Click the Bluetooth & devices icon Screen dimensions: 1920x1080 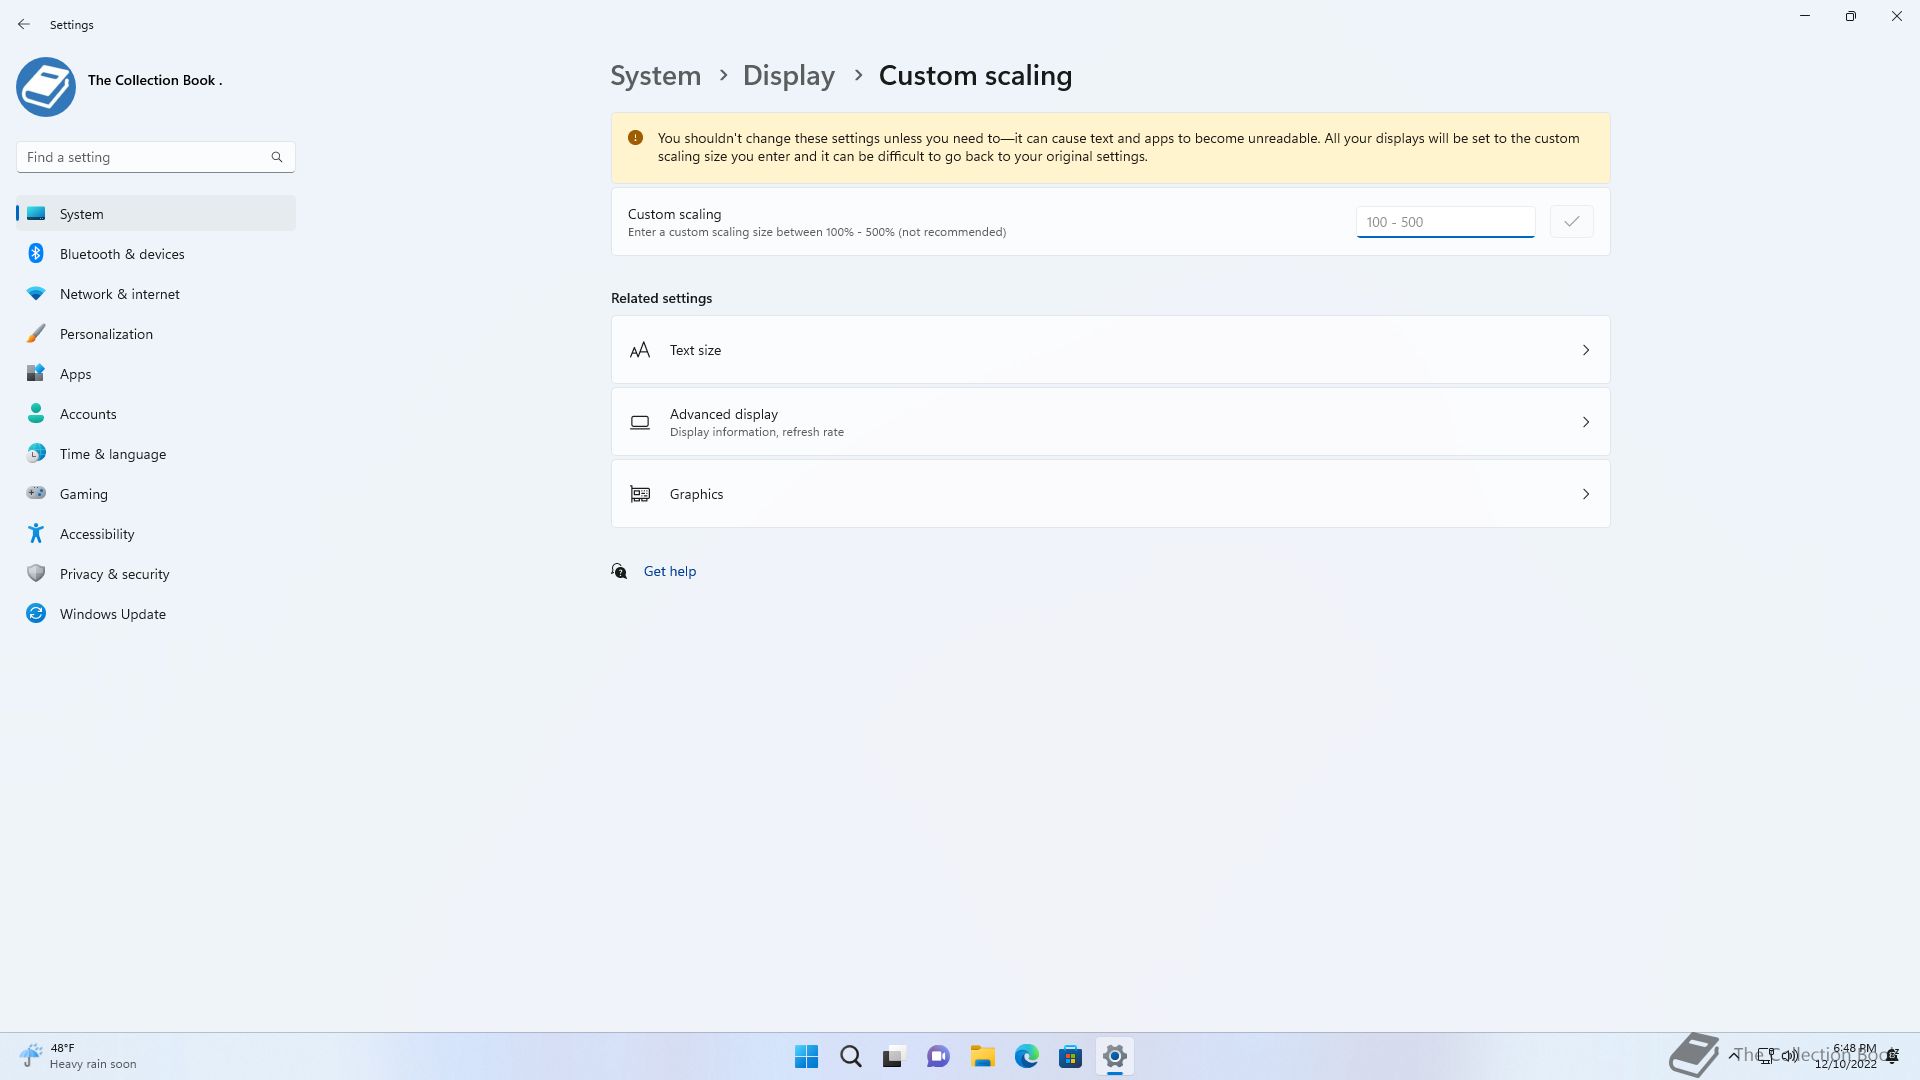tap(36, 254)
